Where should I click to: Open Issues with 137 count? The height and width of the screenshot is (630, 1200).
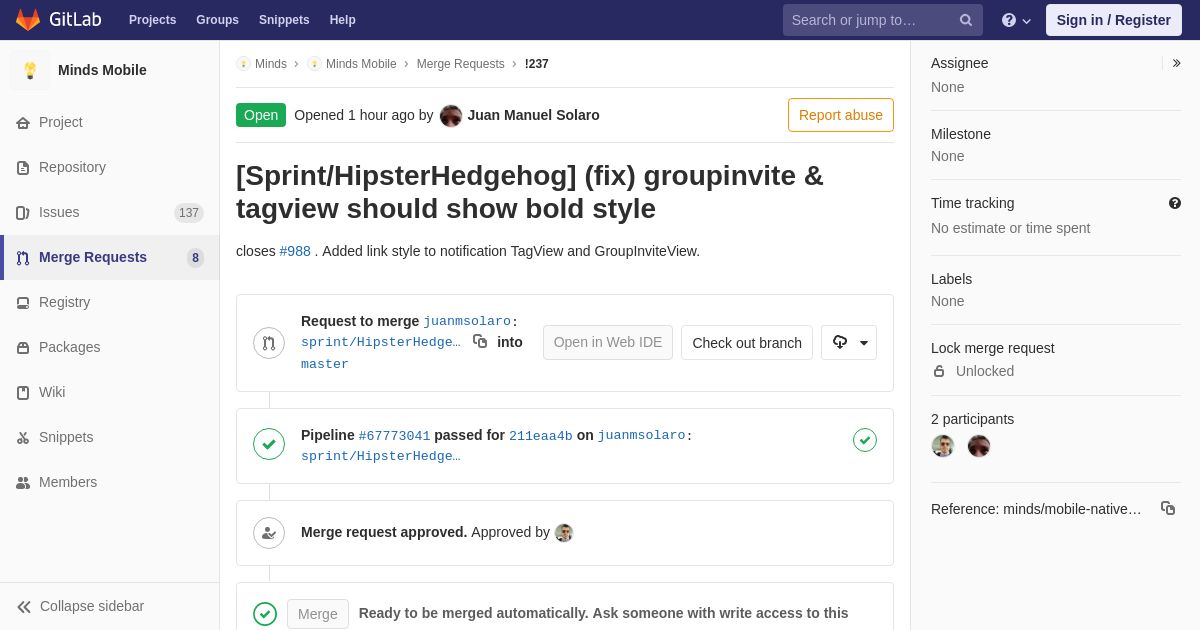[x=110, y=212]
